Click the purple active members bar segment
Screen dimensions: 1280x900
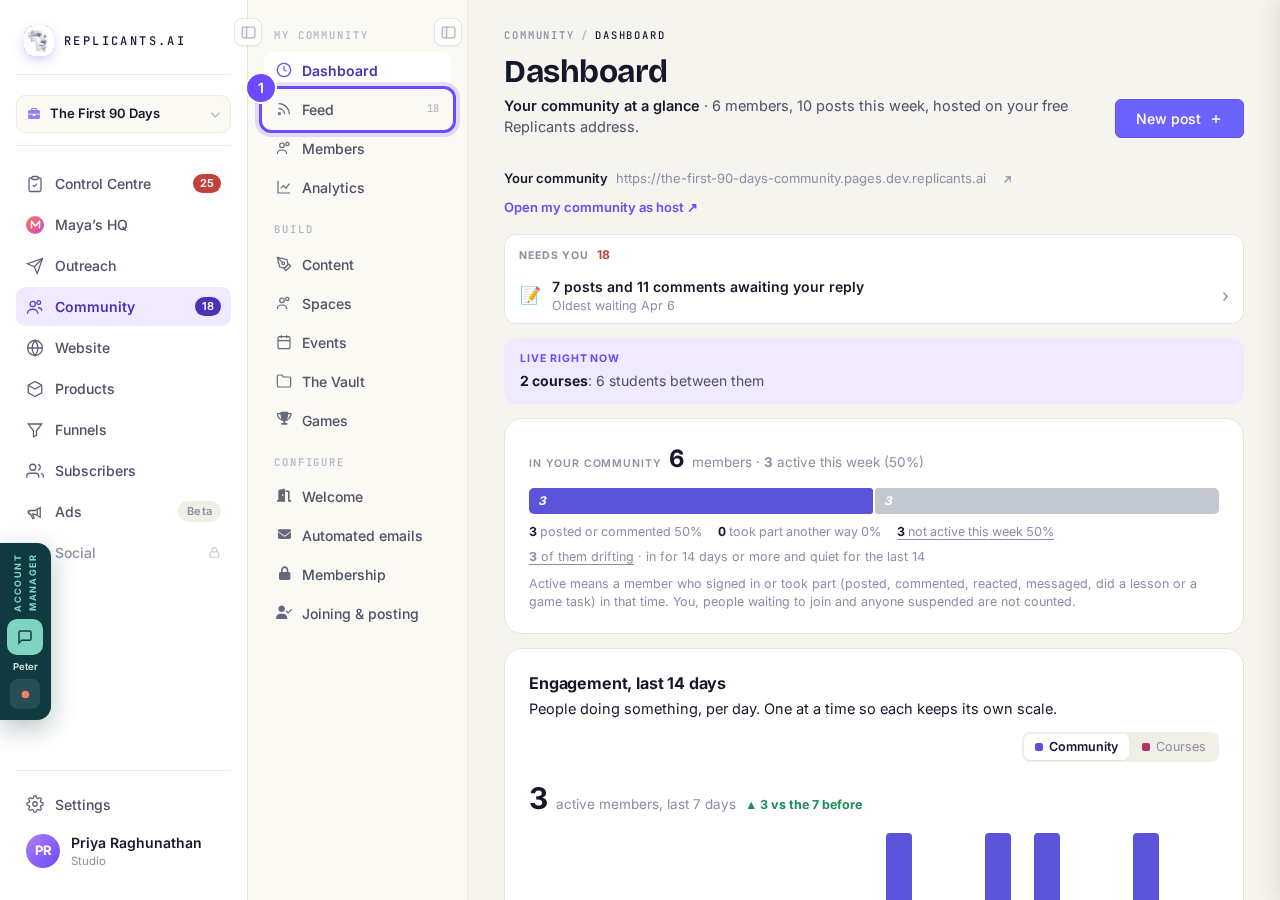(701, 501)
